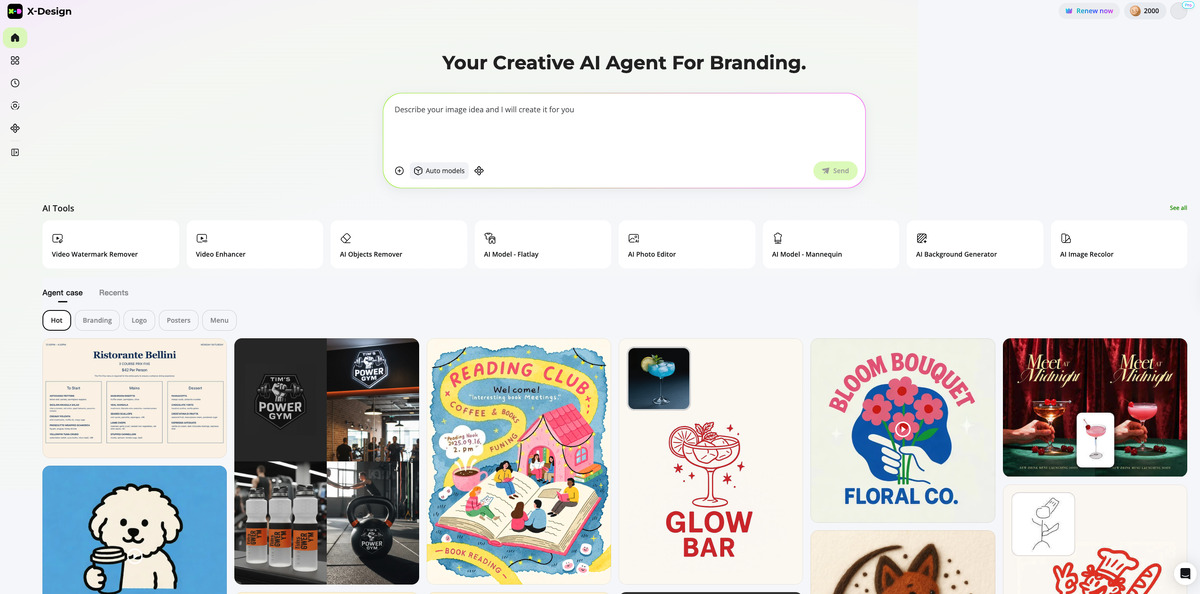Open the Glow Bar logo thumbnail
1200x594 pixels.
(711, 461)
